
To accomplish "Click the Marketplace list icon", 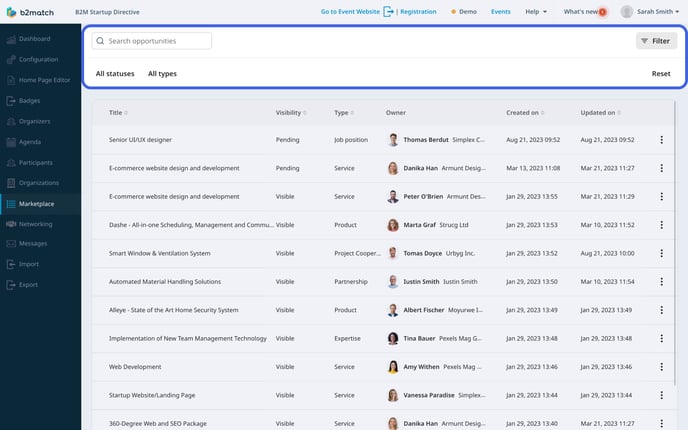I will 11,204.
